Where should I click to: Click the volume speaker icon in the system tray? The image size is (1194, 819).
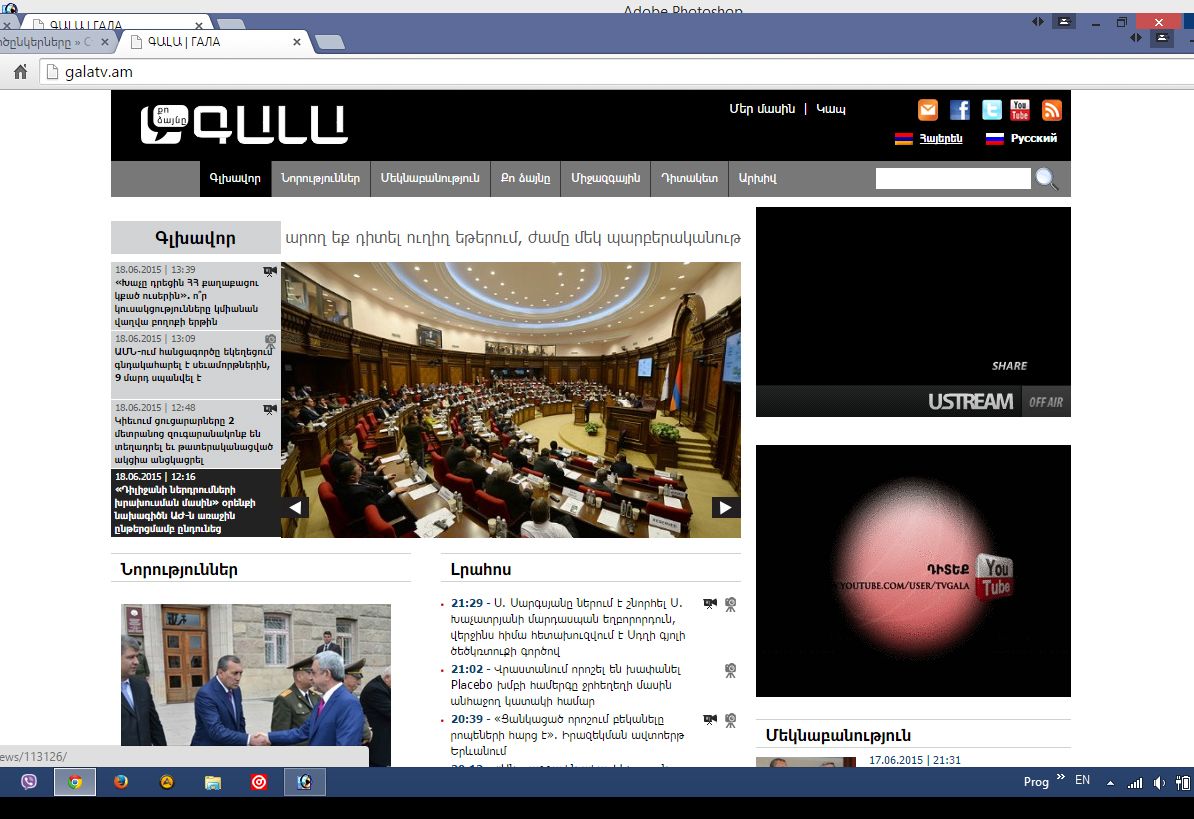(x=1159, y=782)
